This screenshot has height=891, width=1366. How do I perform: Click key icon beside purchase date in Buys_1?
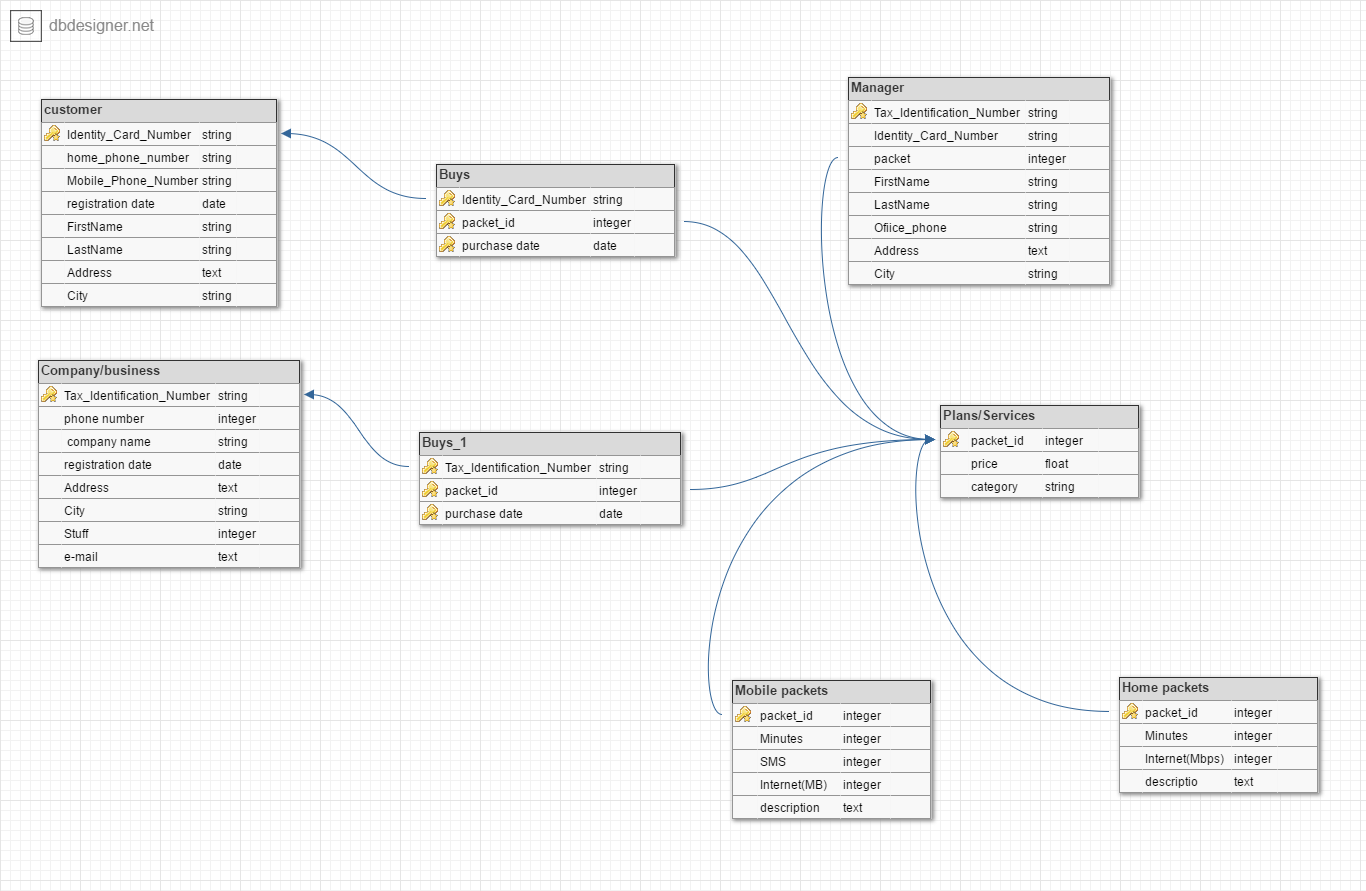tap(430, 513)
